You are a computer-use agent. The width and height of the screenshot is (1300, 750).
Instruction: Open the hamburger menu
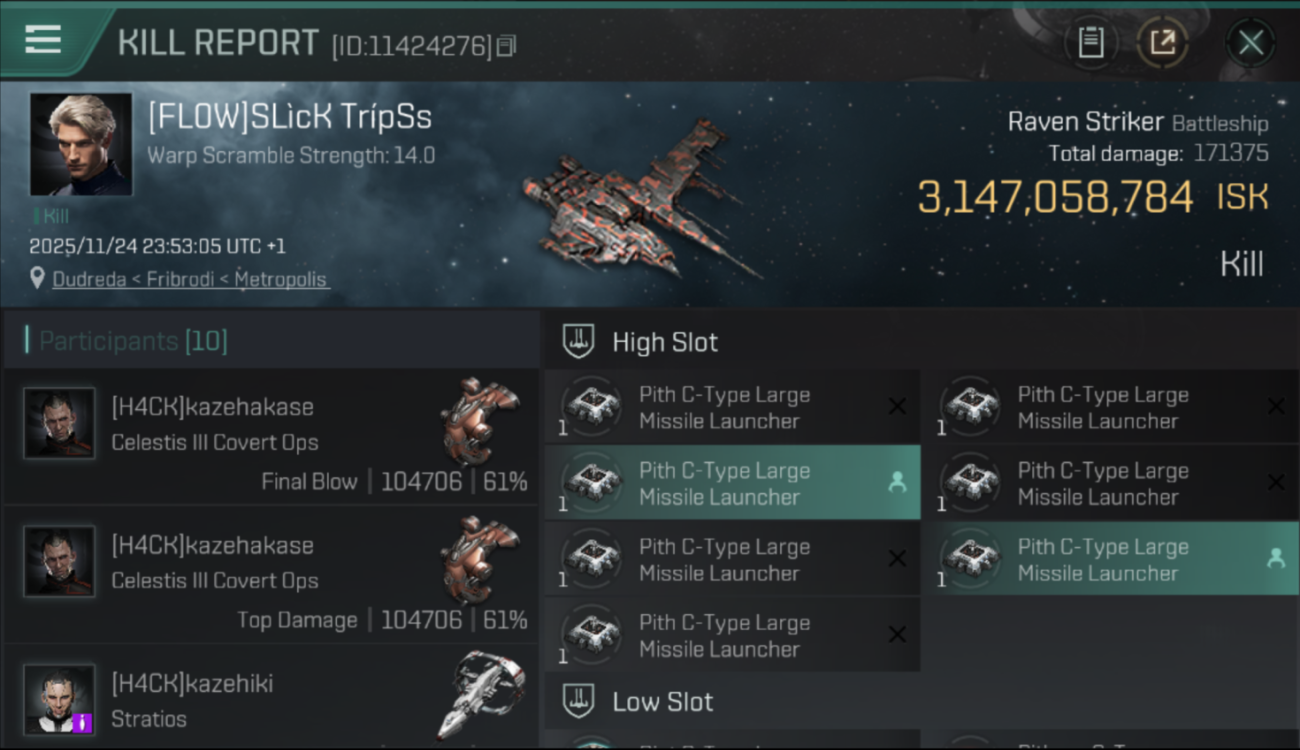tap(43, 40)
